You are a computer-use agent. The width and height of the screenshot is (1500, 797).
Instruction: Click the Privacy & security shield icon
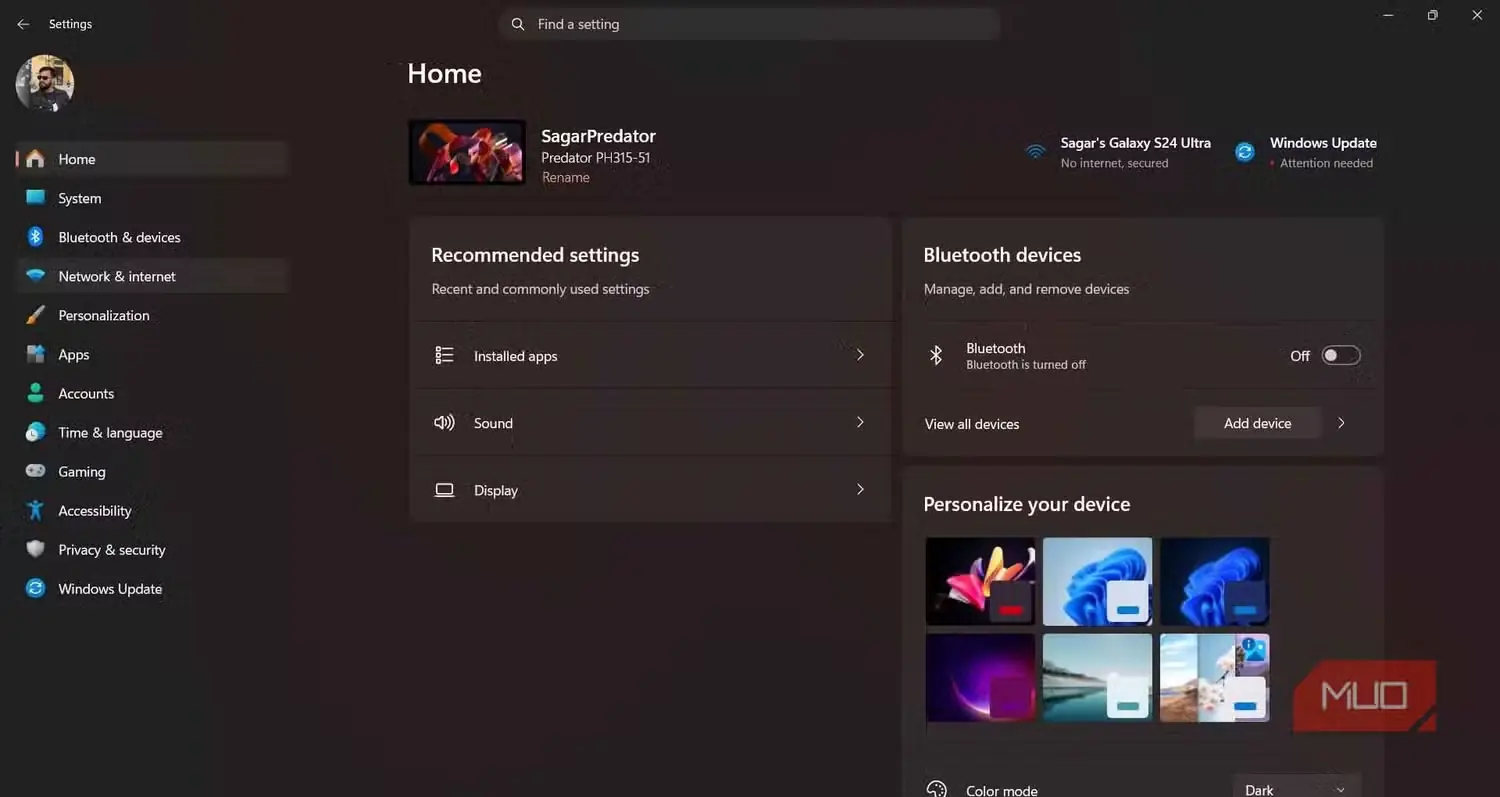pyautogui.click(x=35, y=549)
